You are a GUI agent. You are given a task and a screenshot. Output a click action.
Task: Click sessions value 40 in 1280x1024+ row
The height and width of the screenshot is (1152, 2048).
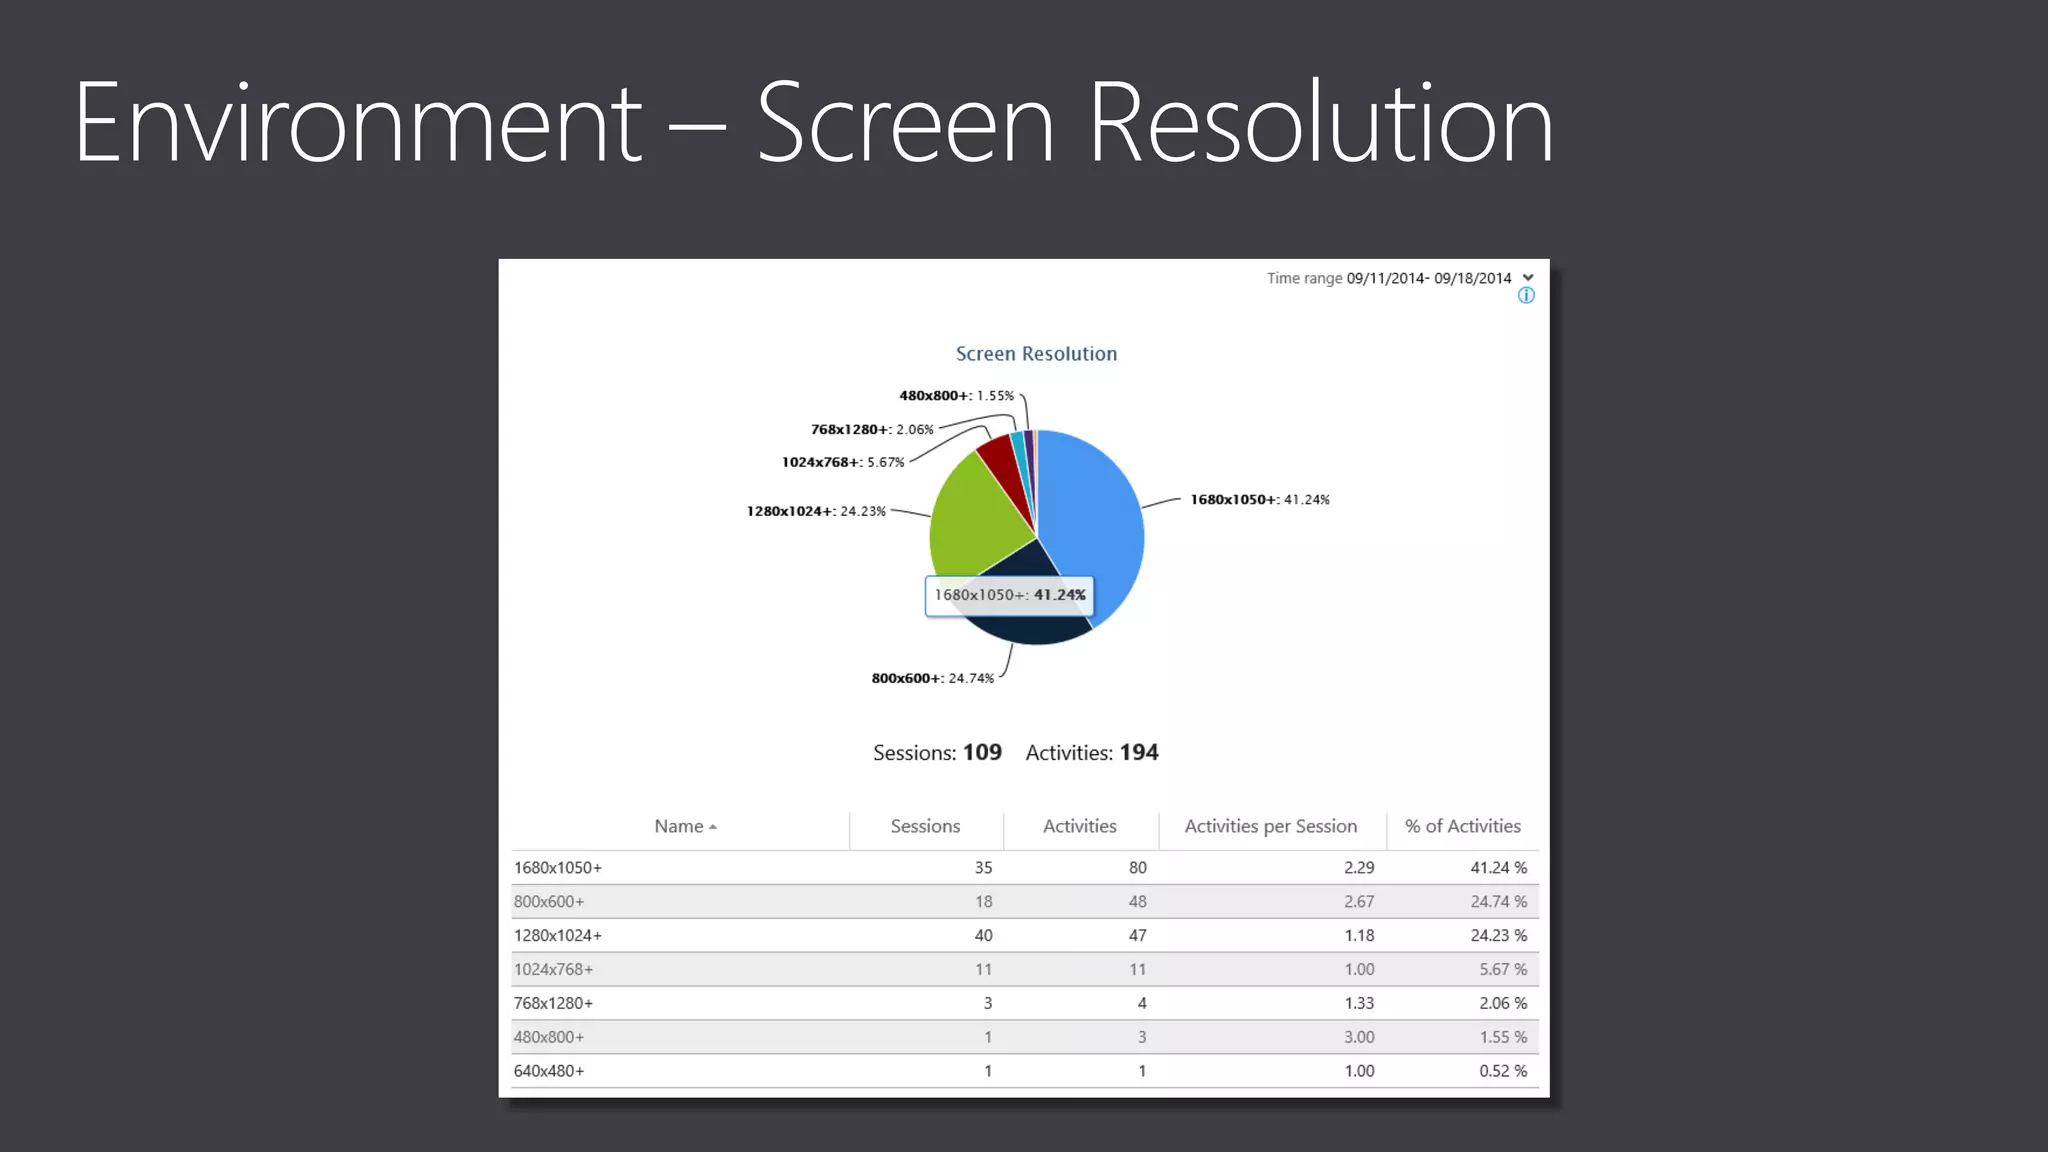click(984, 935)
